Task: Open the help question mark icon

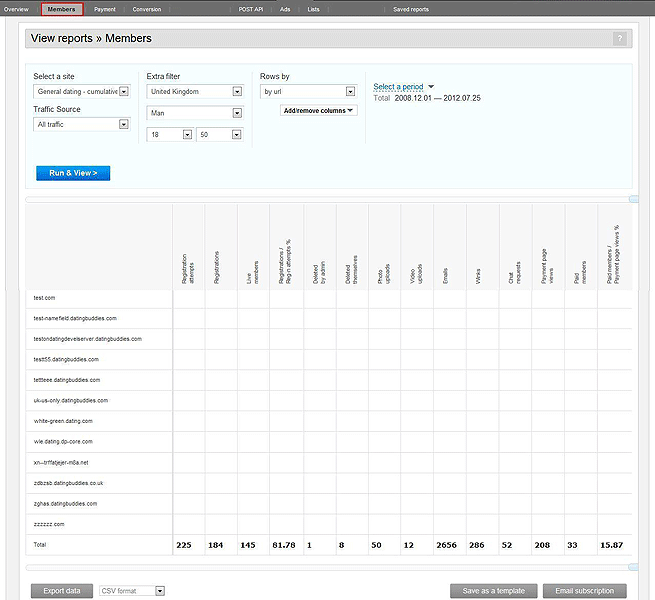Action: coord(619,38)
